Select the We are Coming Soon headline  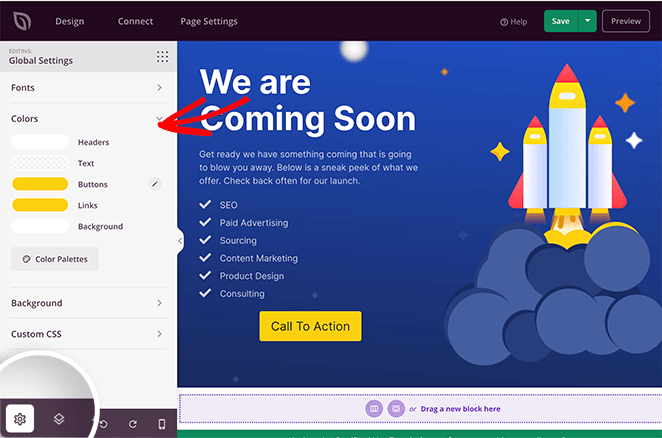click(308, 100)
